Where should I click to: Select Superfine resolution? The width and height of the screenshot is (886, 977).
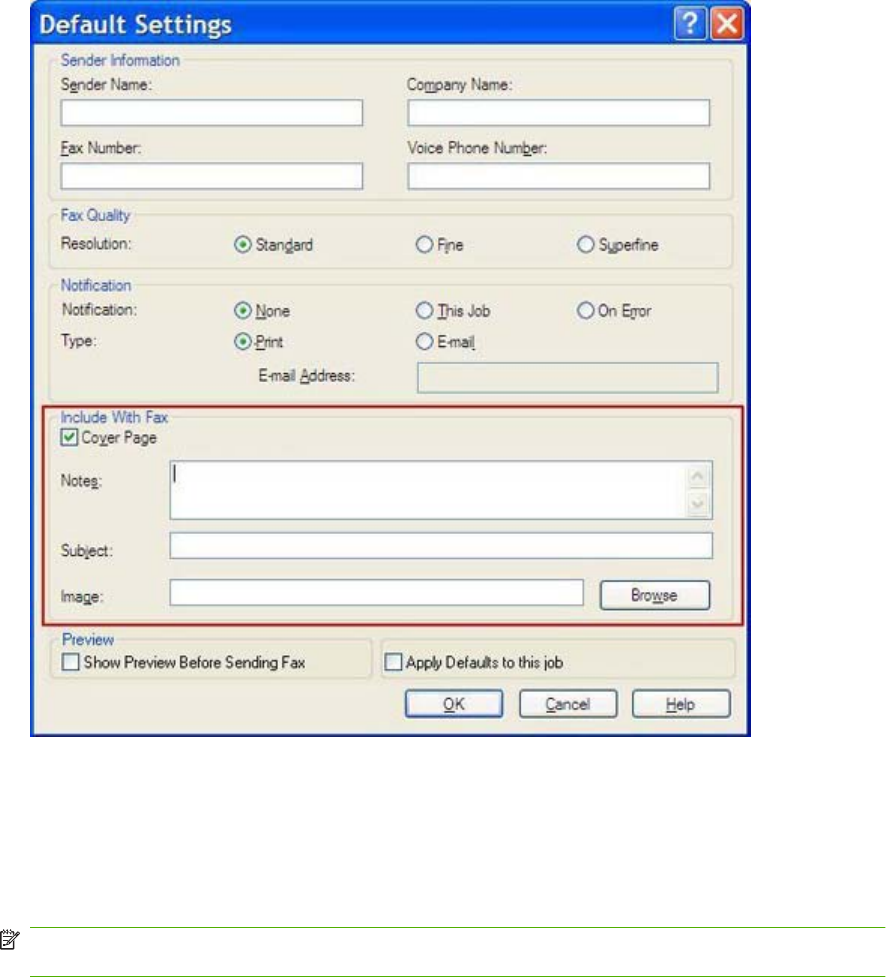(x=585, y=245)
